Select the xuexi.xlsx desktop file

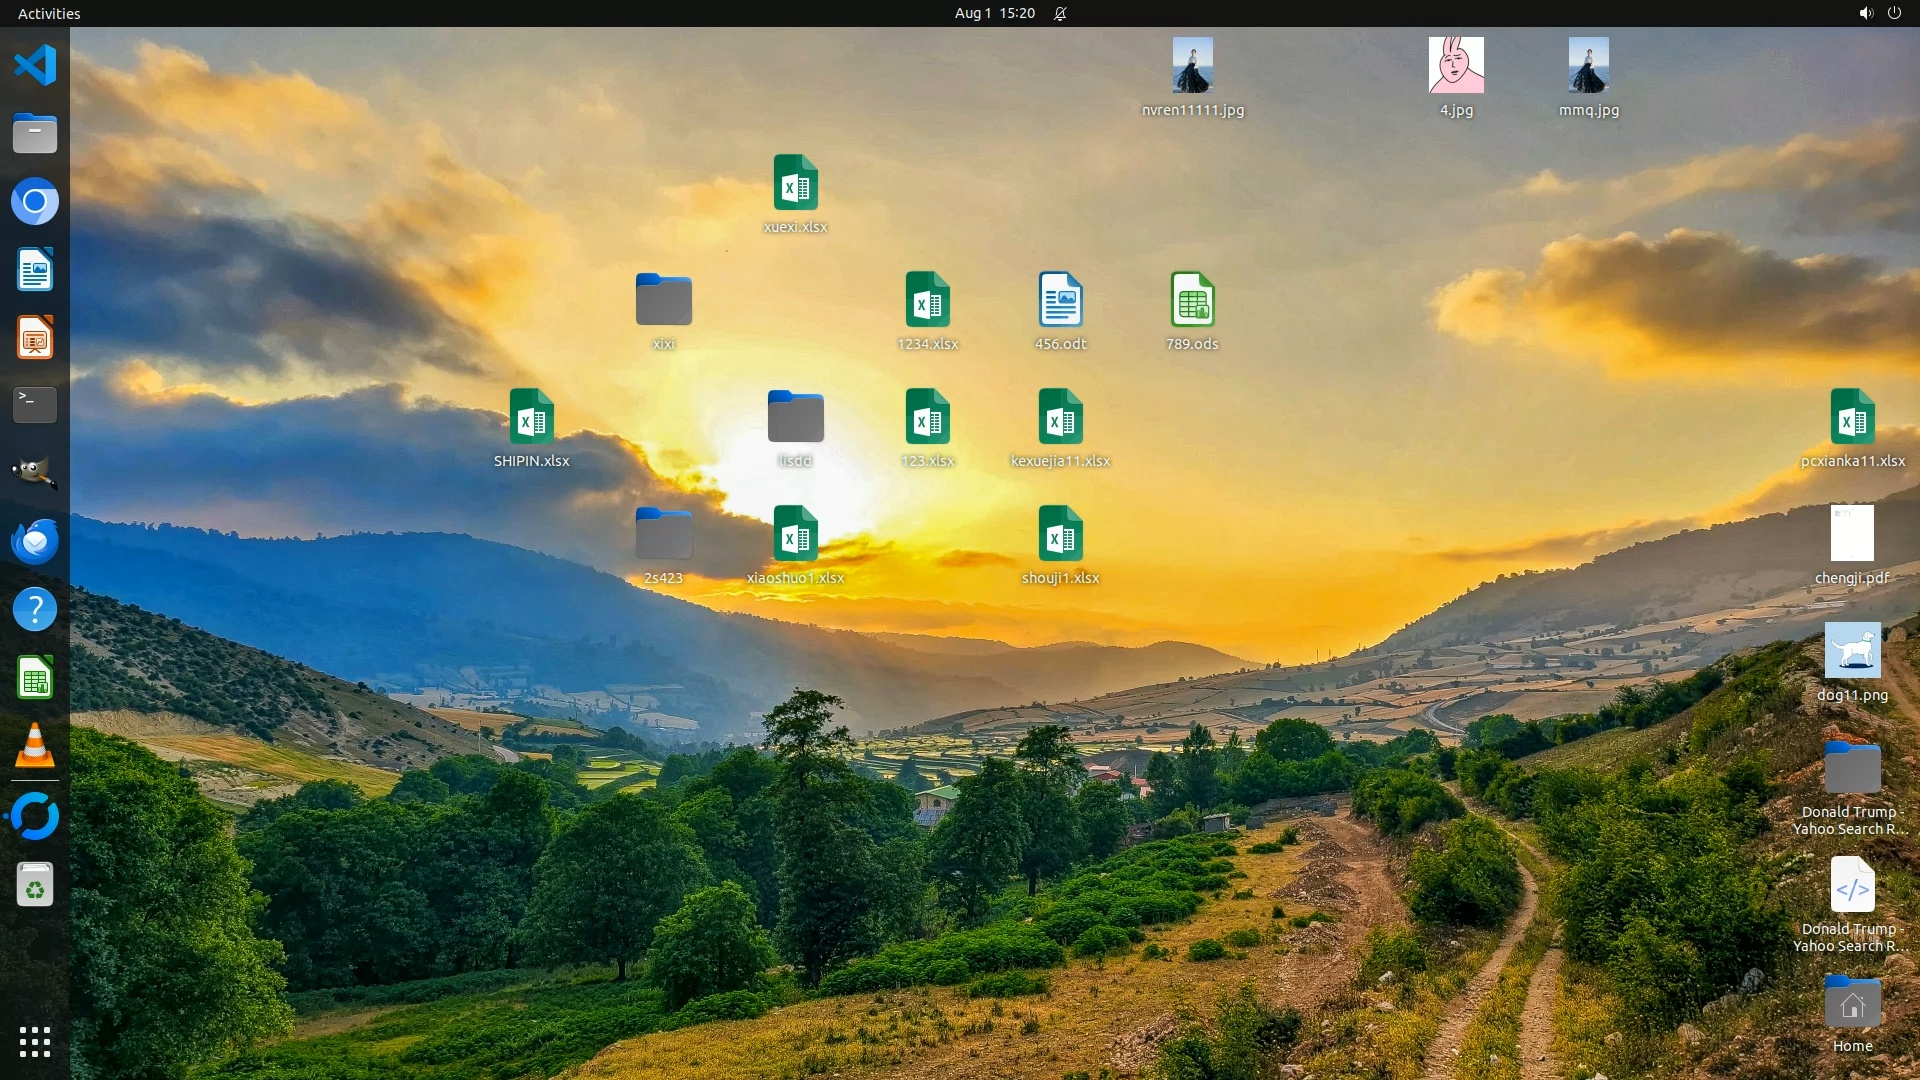click(795, 184)
